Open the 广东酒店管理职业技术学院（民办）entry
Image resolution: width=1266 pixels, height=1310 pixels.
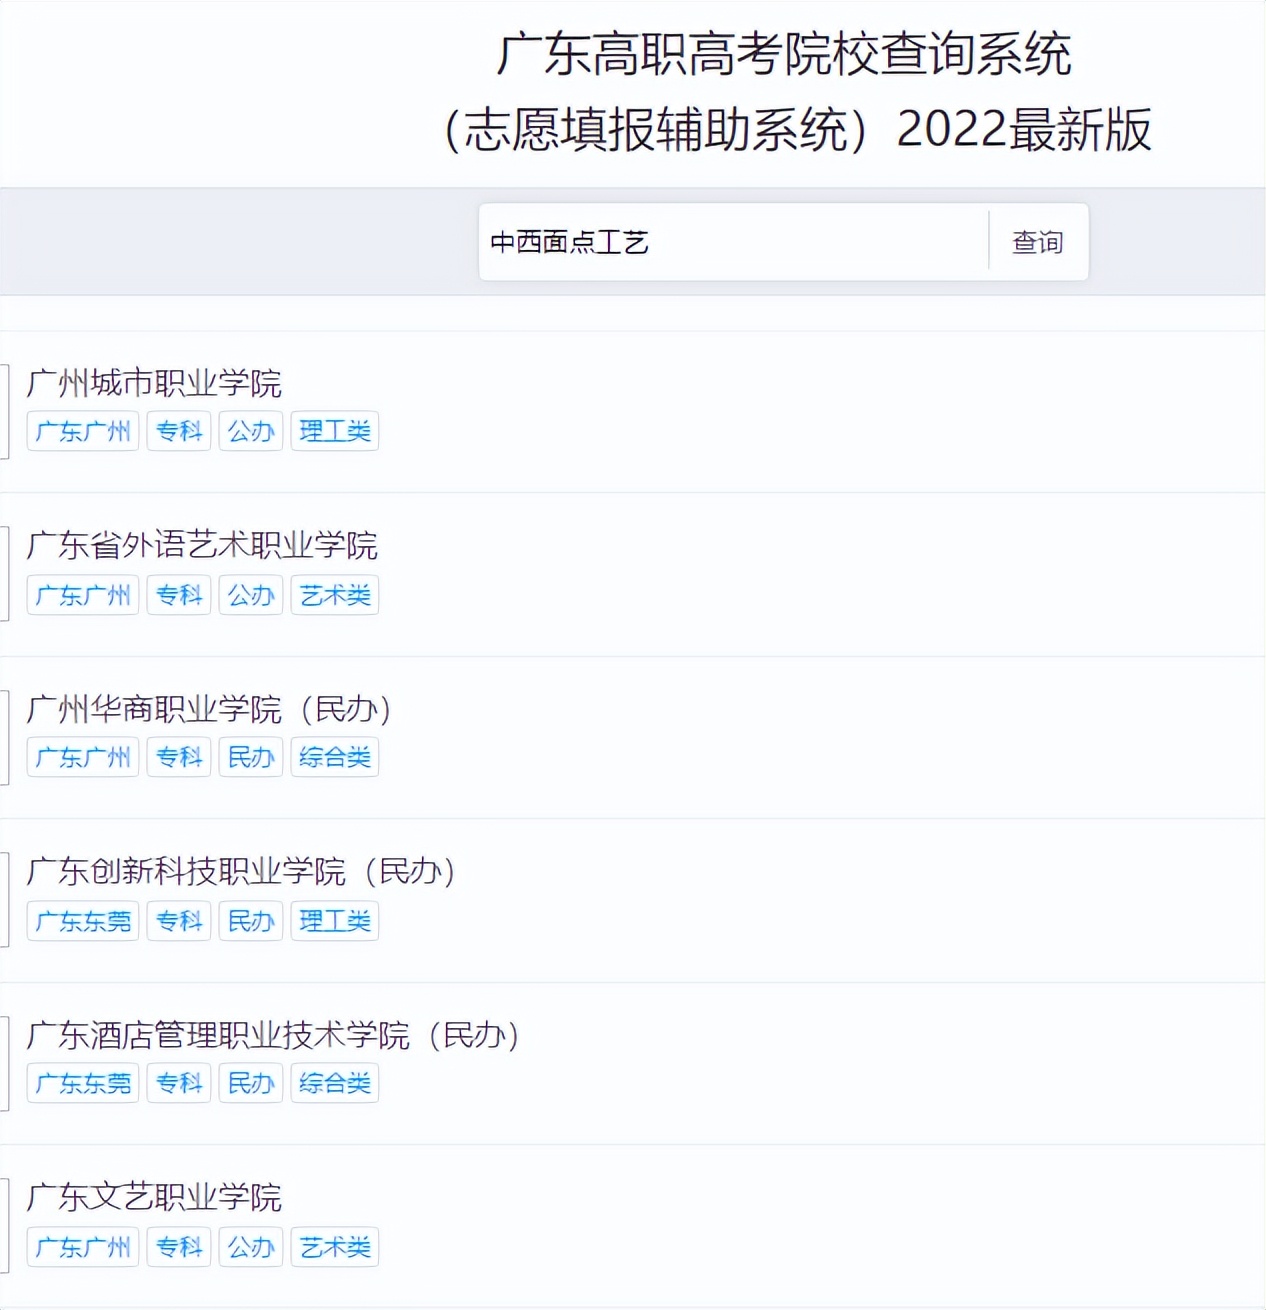272,1038
